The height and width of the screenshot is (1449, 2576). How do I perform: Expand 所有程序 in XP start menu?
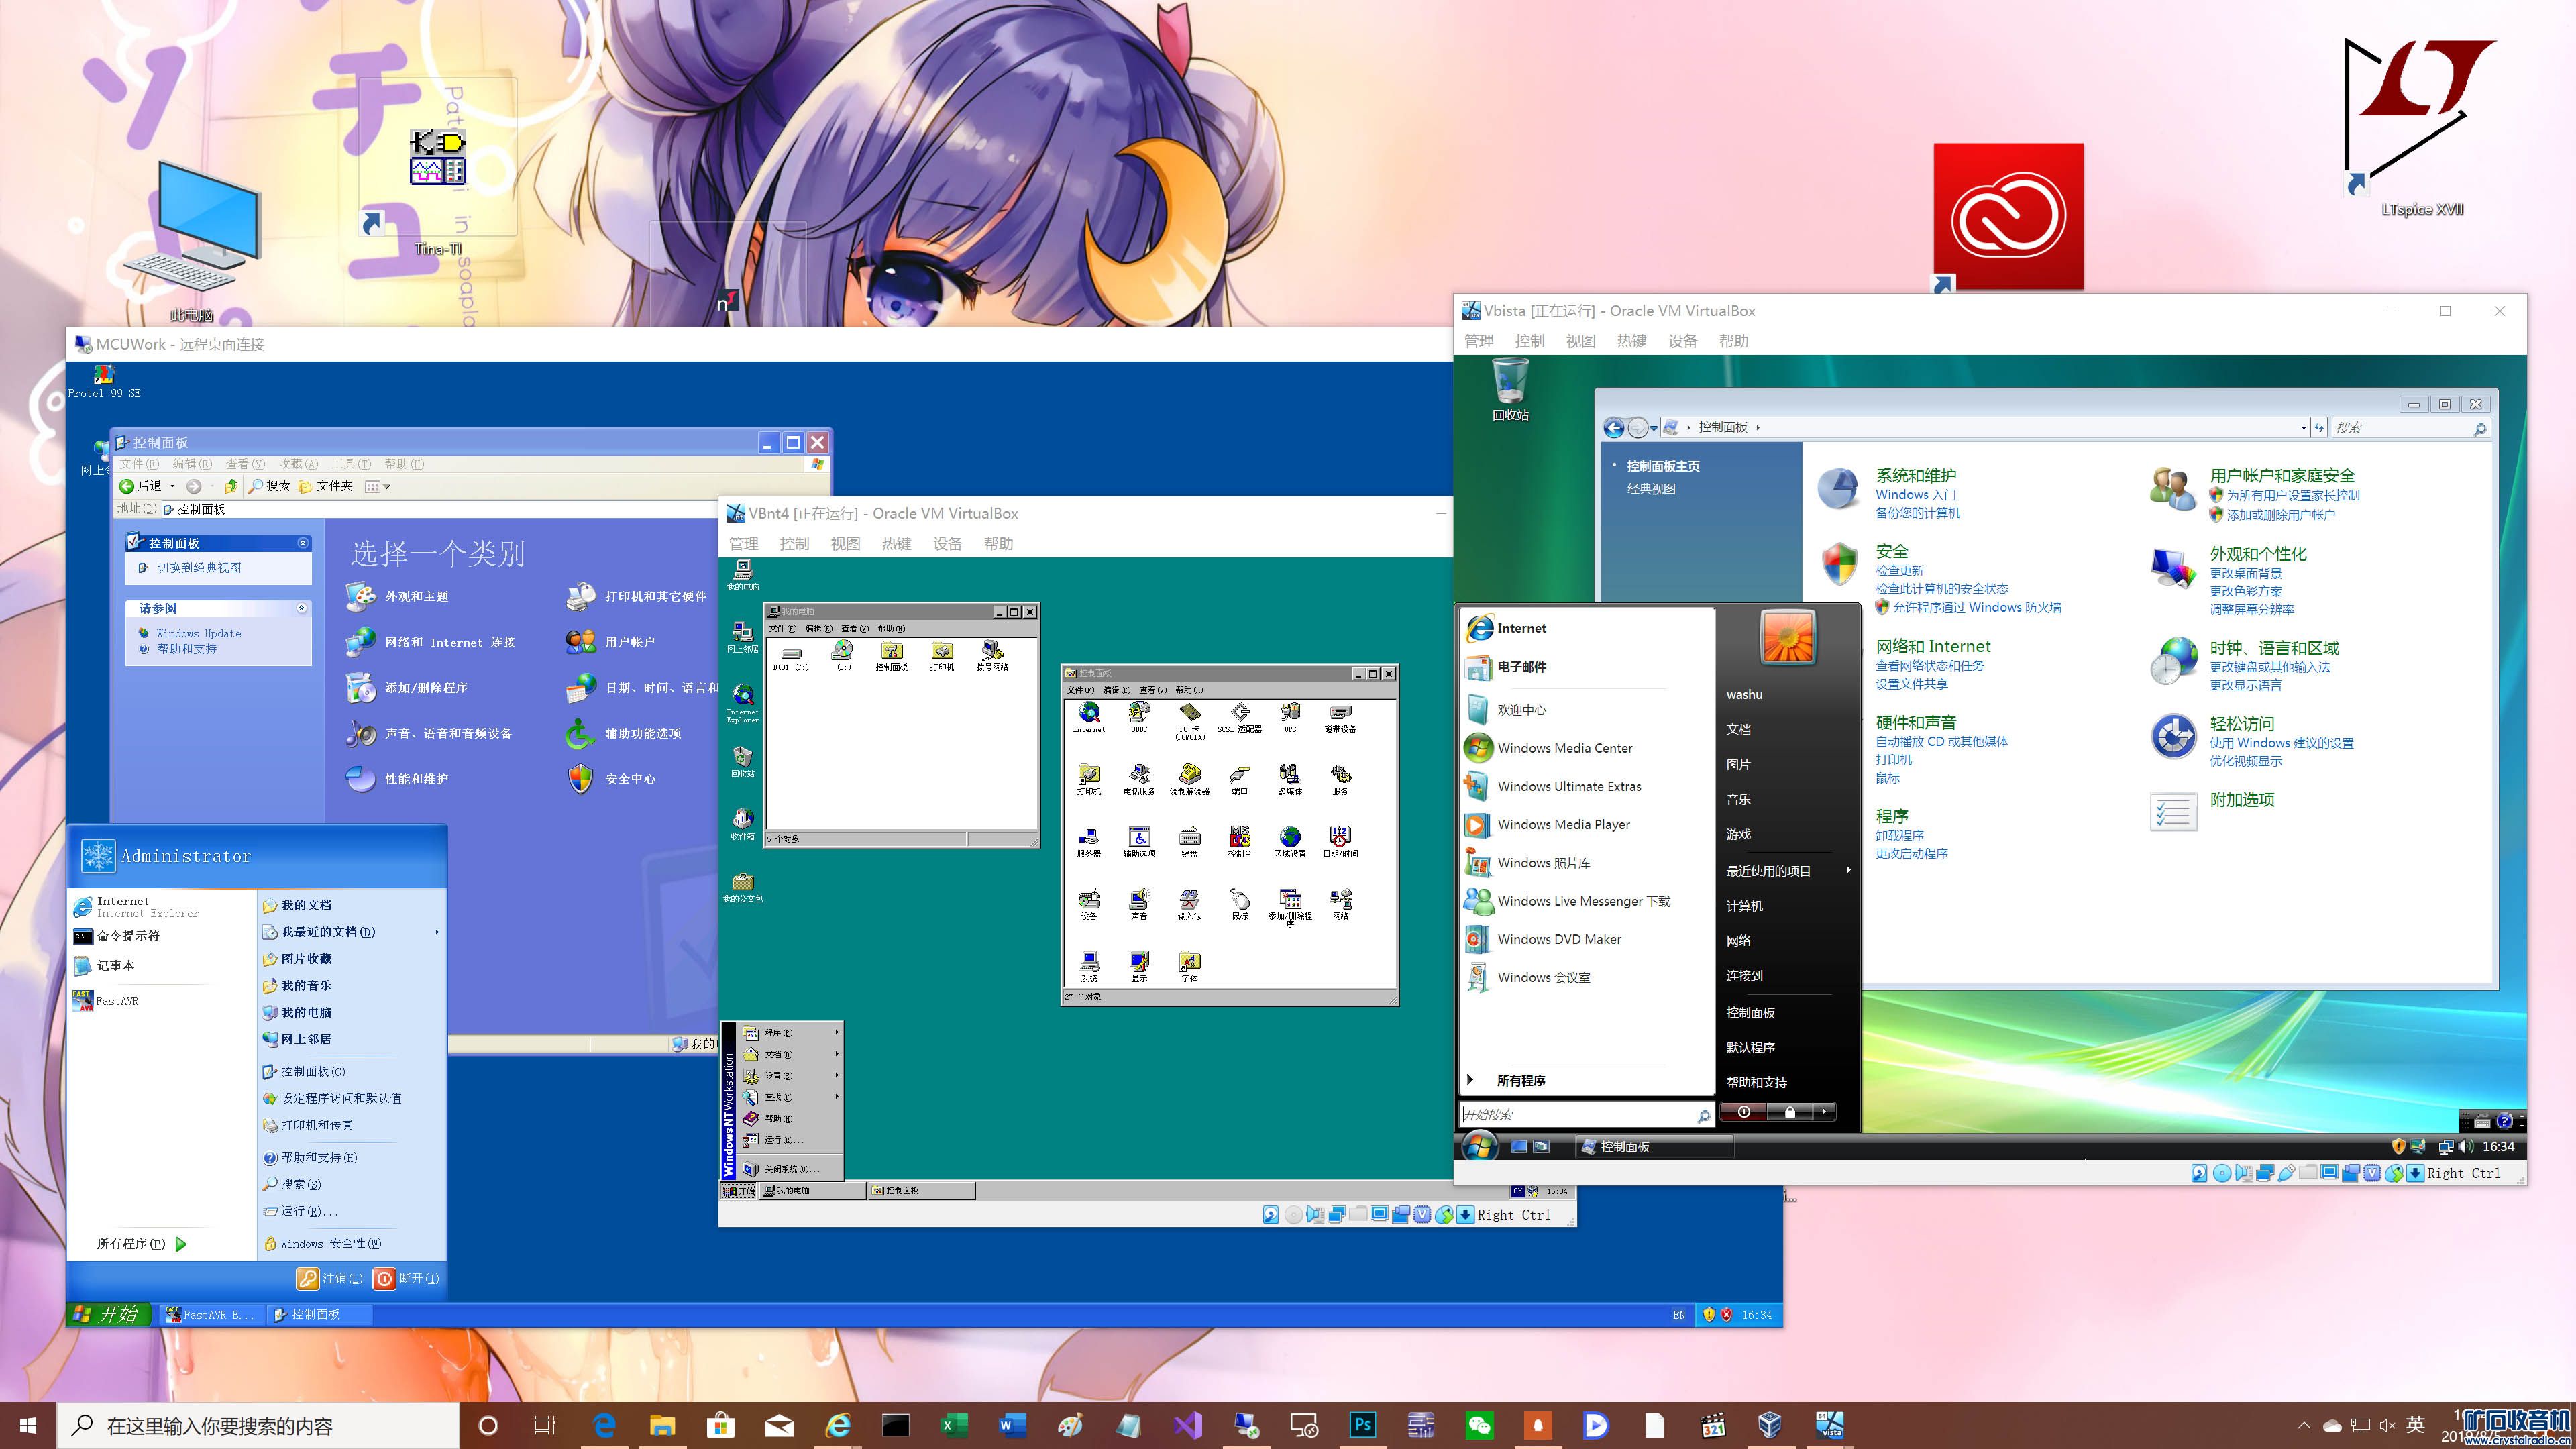(x=142, y=1244)
